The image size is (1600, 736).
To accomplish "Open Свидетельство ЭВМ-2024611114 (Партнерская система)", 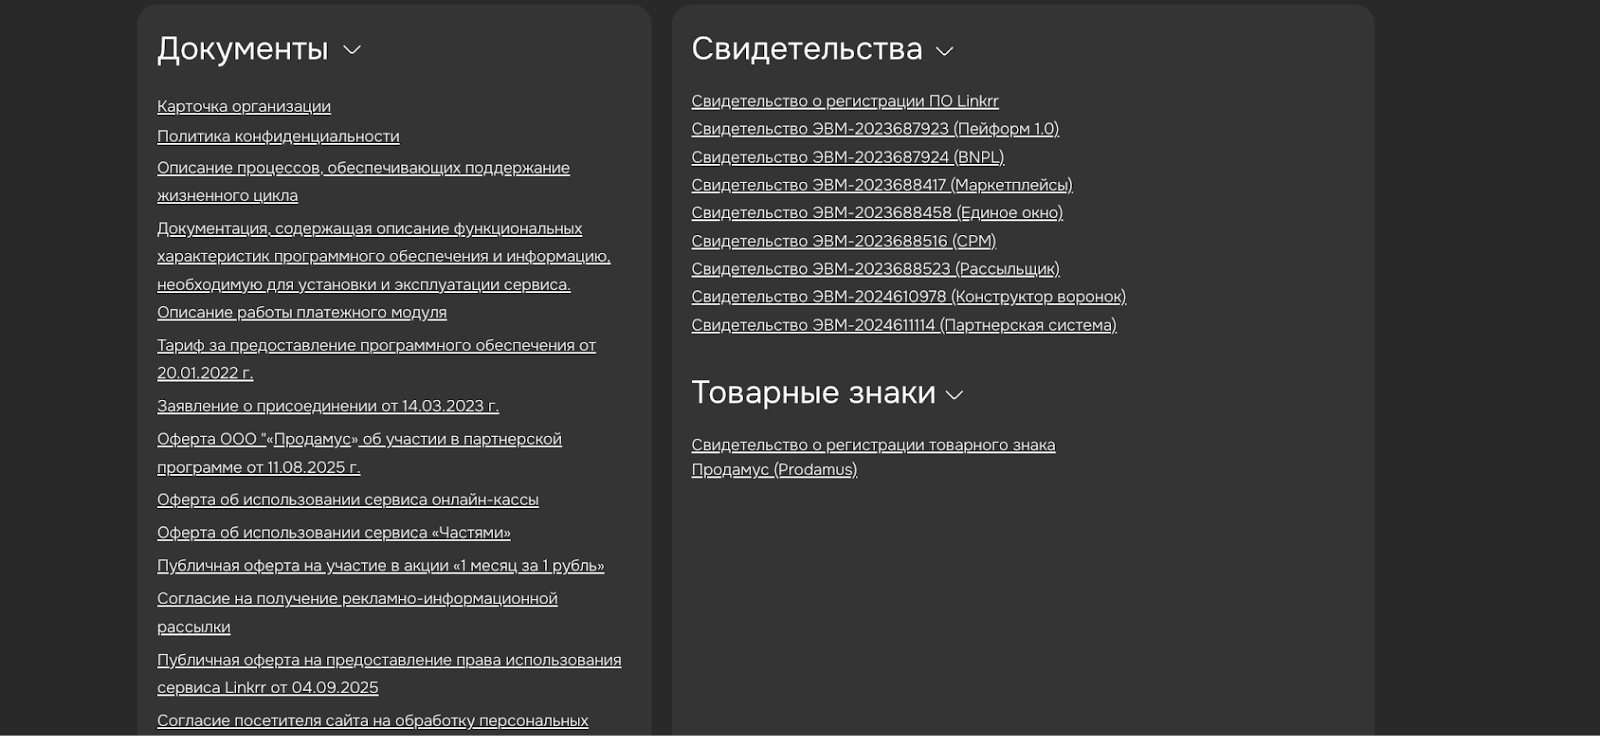I will [x=904, y=325].
